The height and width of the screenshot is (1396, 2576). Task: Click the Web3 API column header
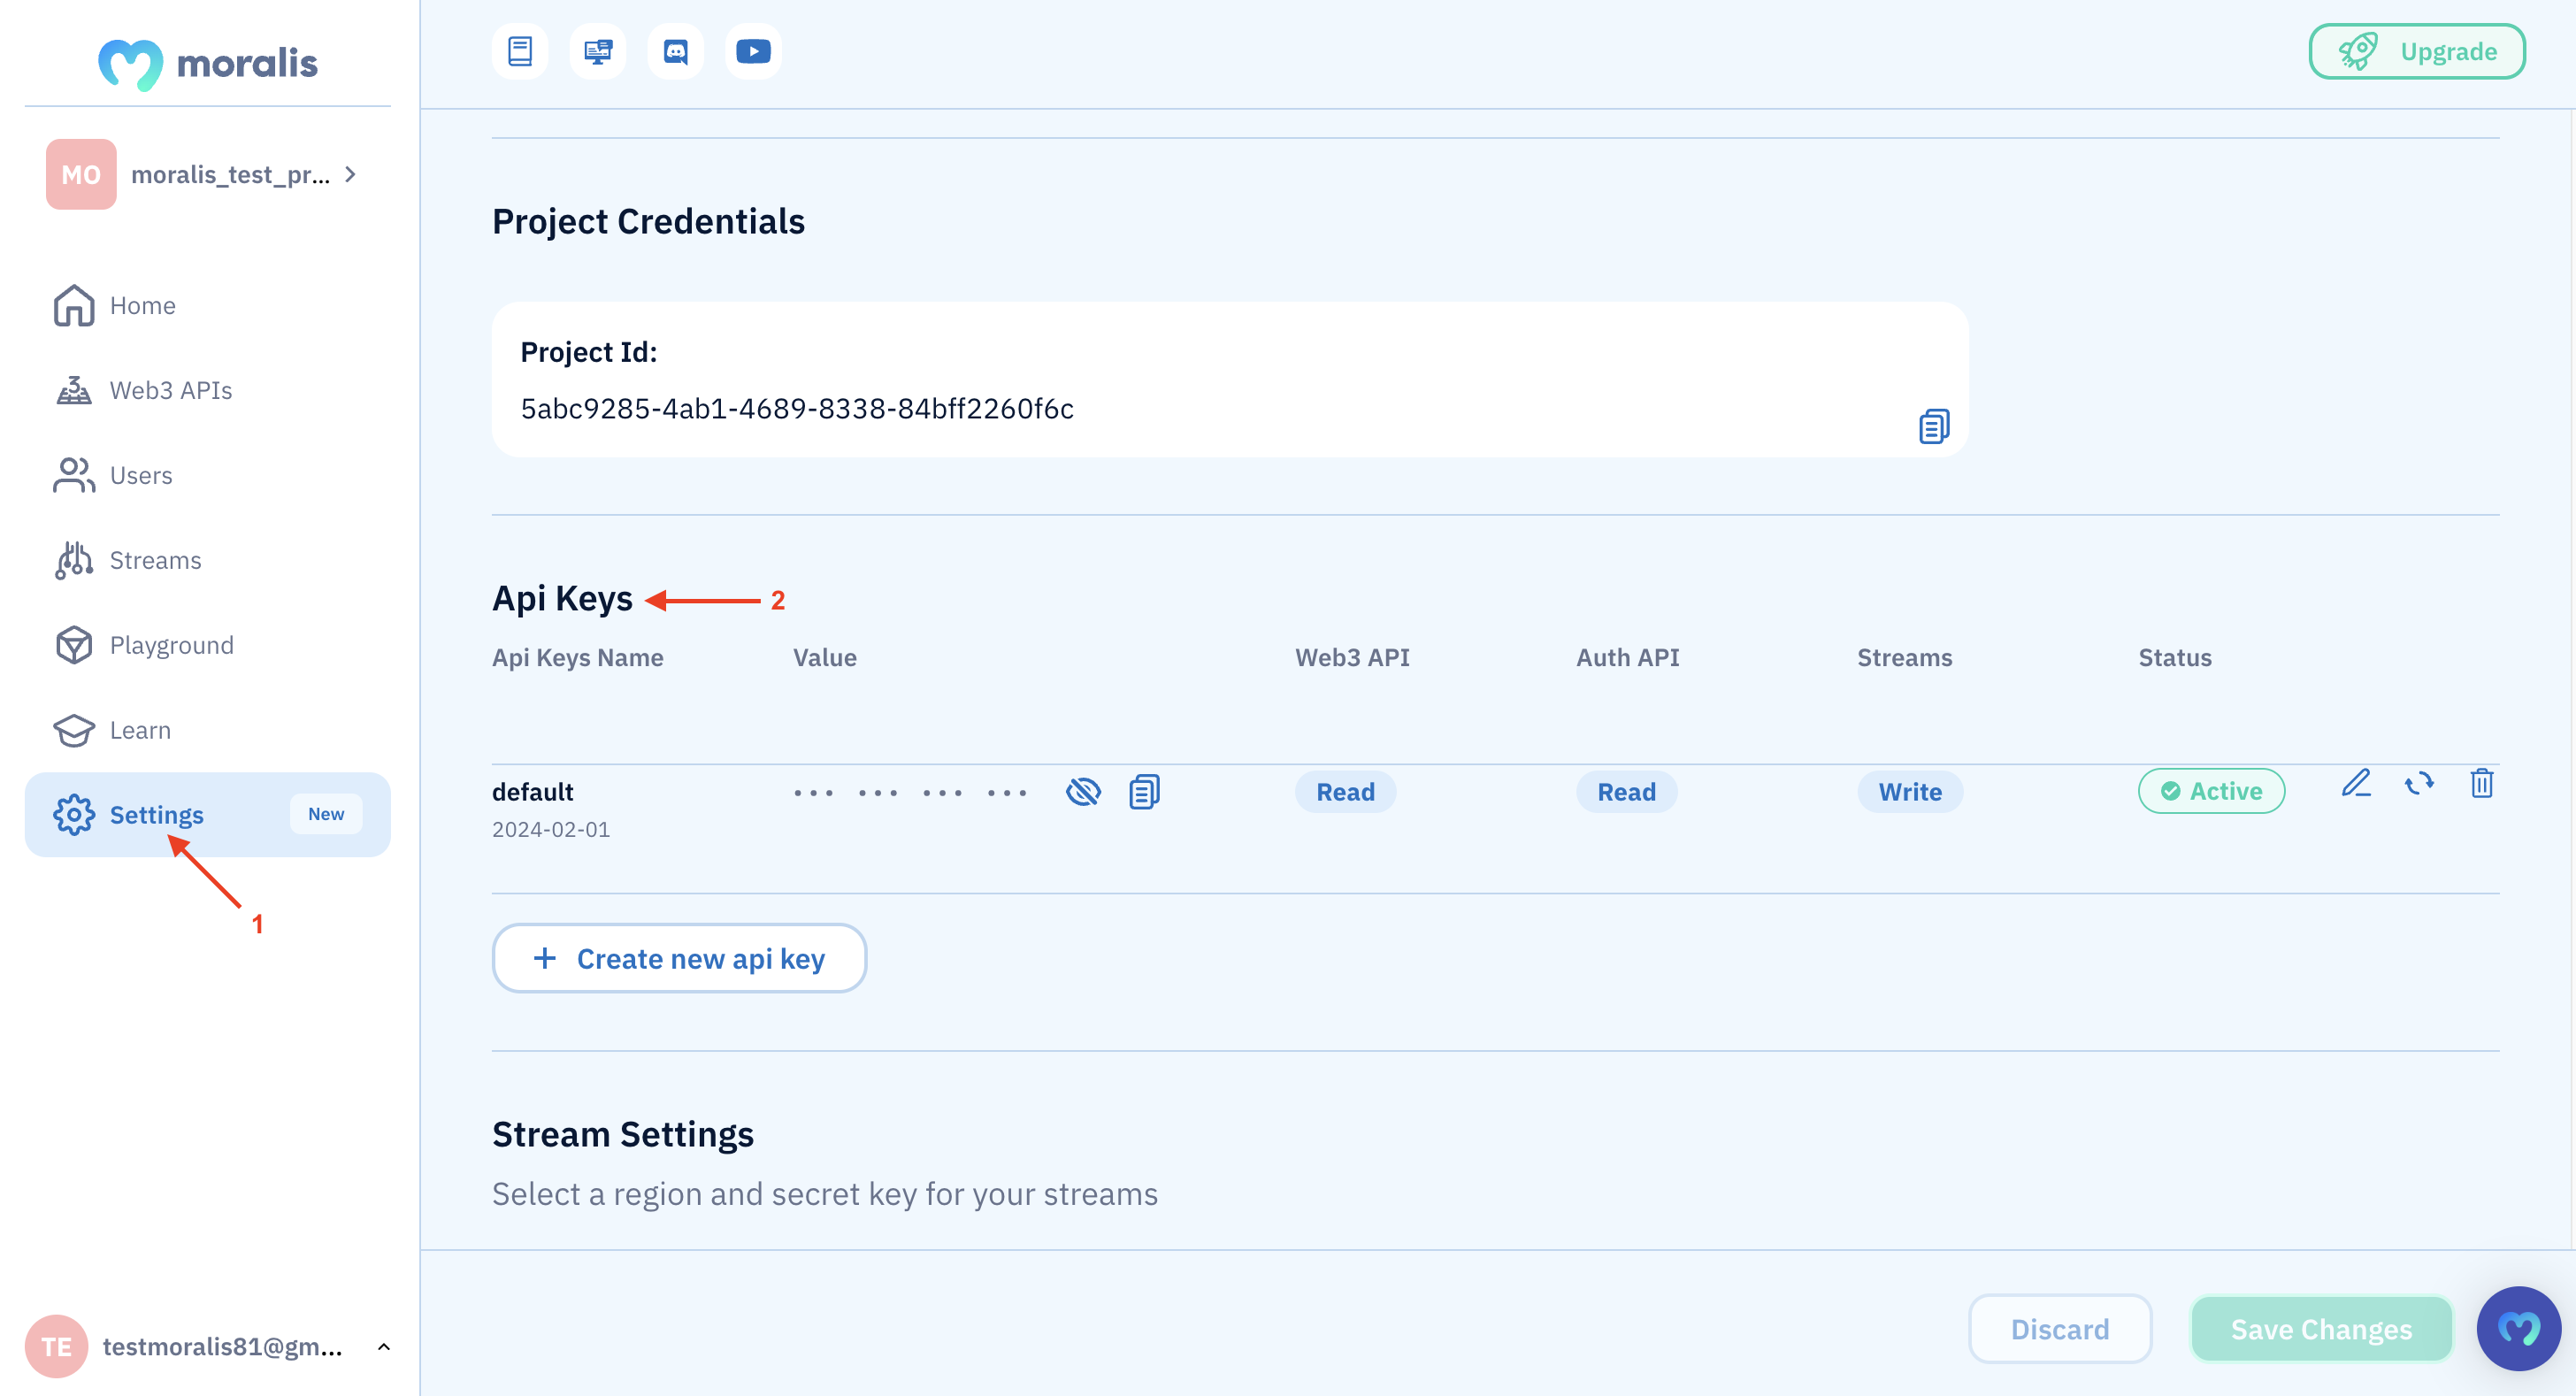(x=1352, y=658)
